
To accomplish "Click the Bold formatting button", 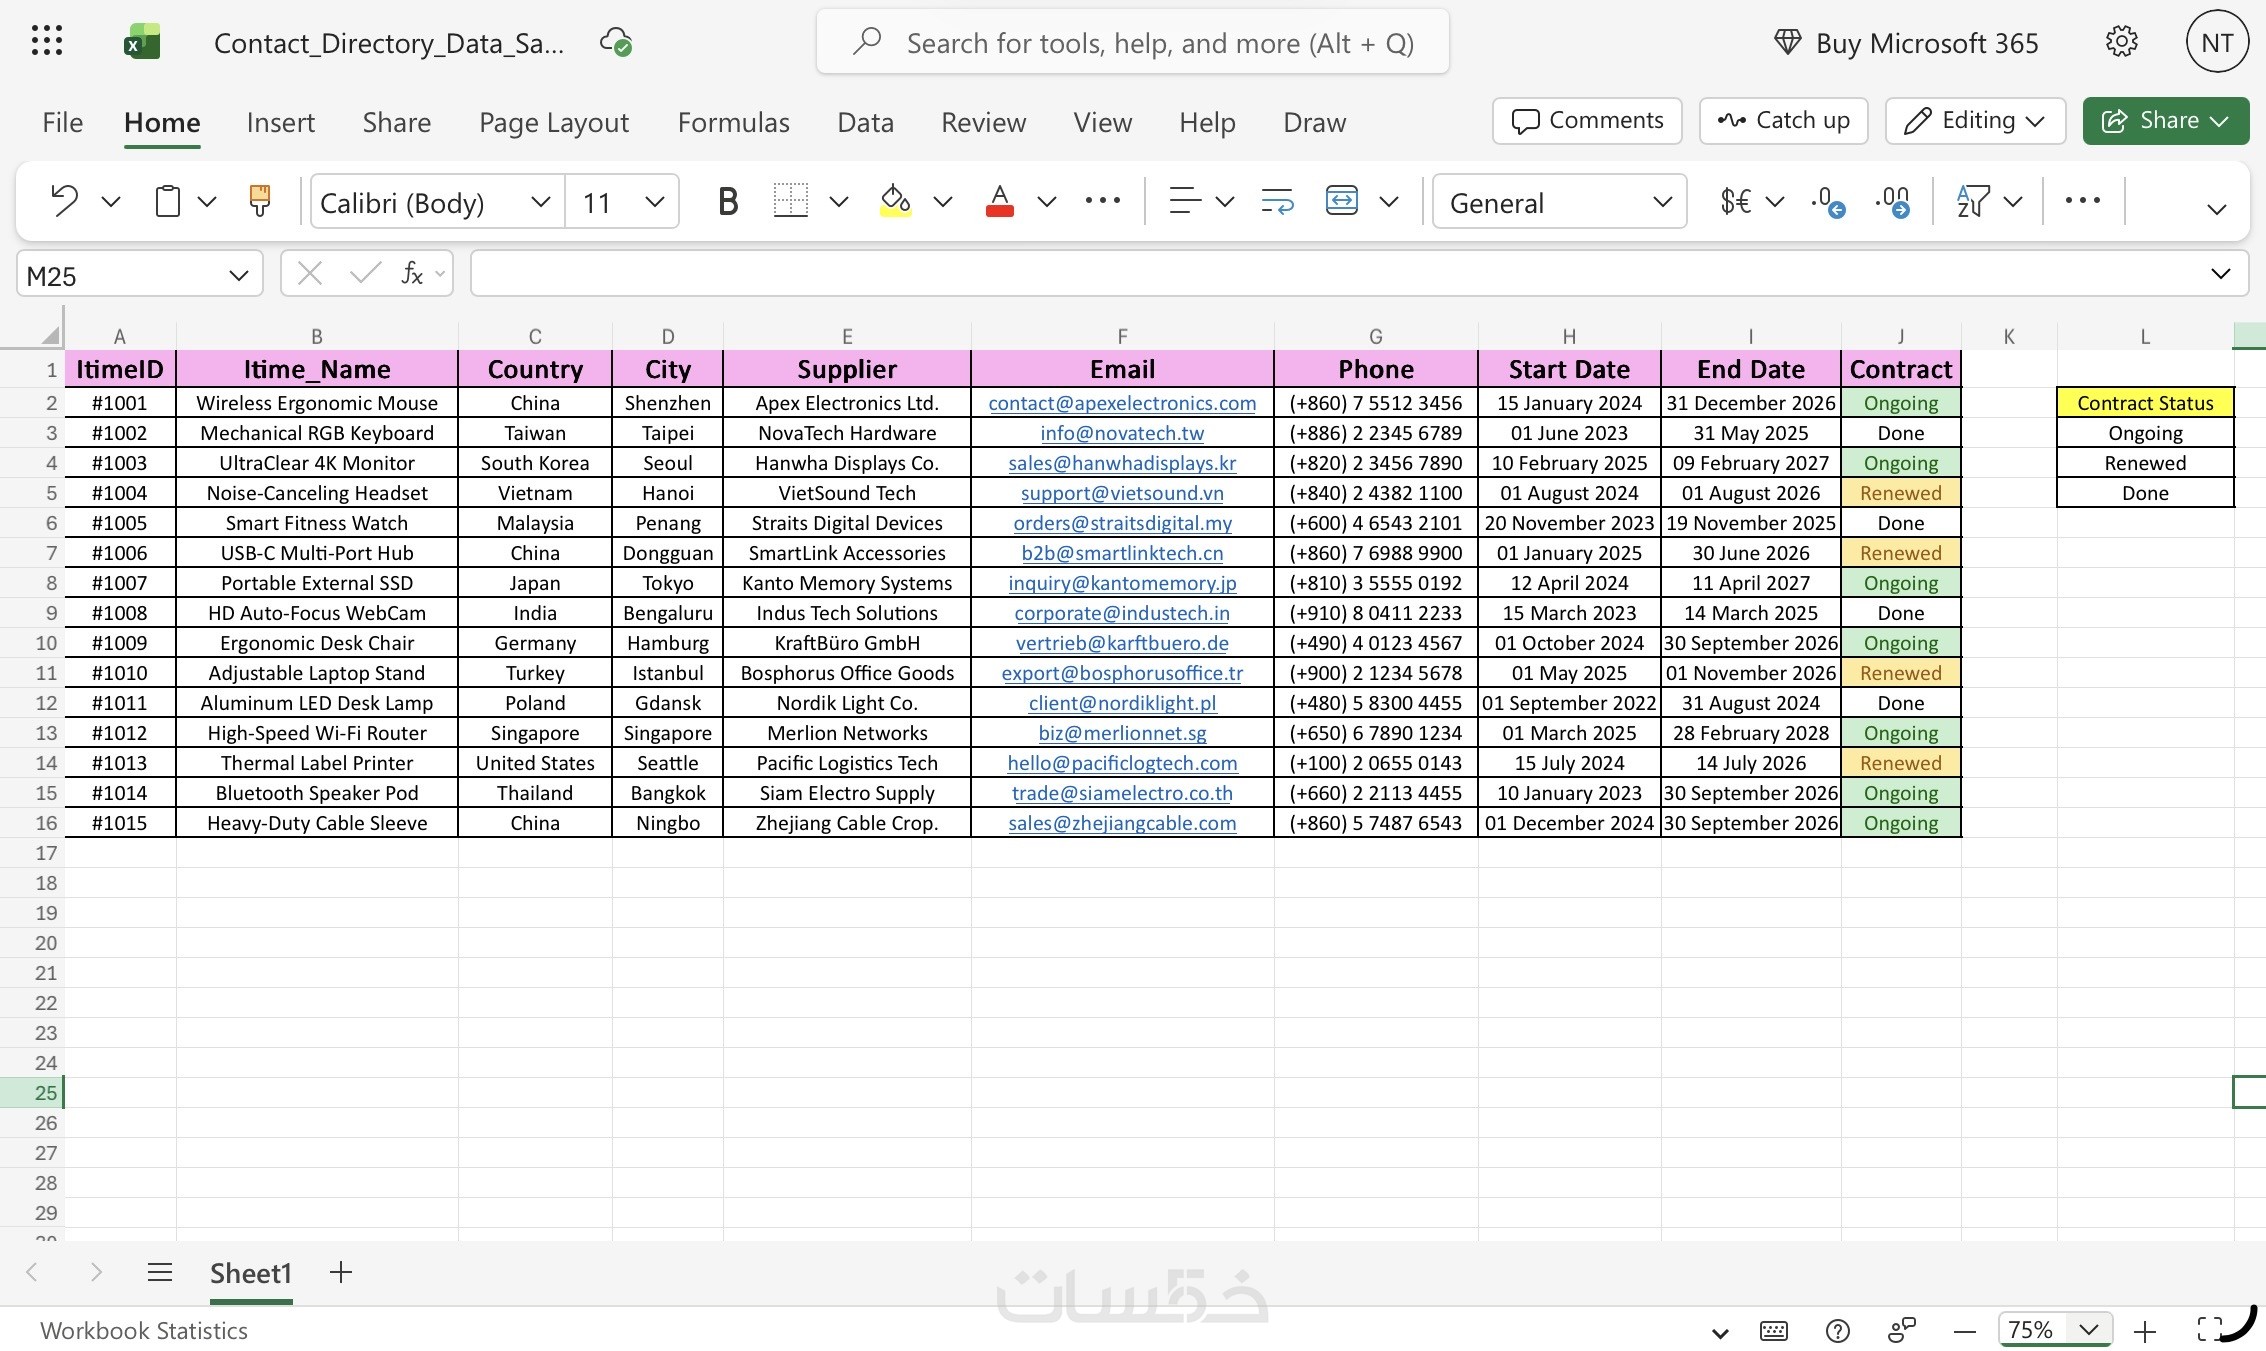I will 728,201.
